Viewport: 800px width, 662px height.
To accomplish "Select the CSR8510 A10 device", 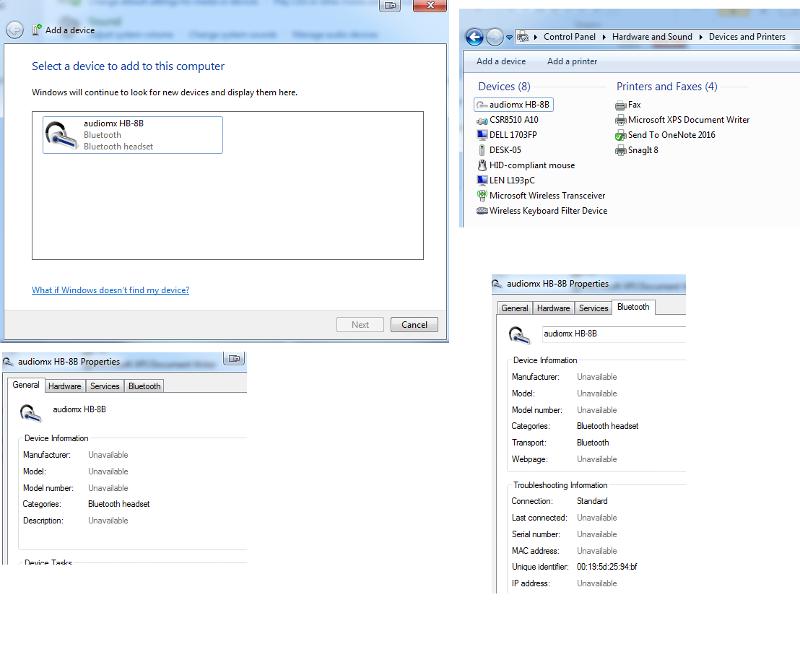I will [x=508, y=120].
